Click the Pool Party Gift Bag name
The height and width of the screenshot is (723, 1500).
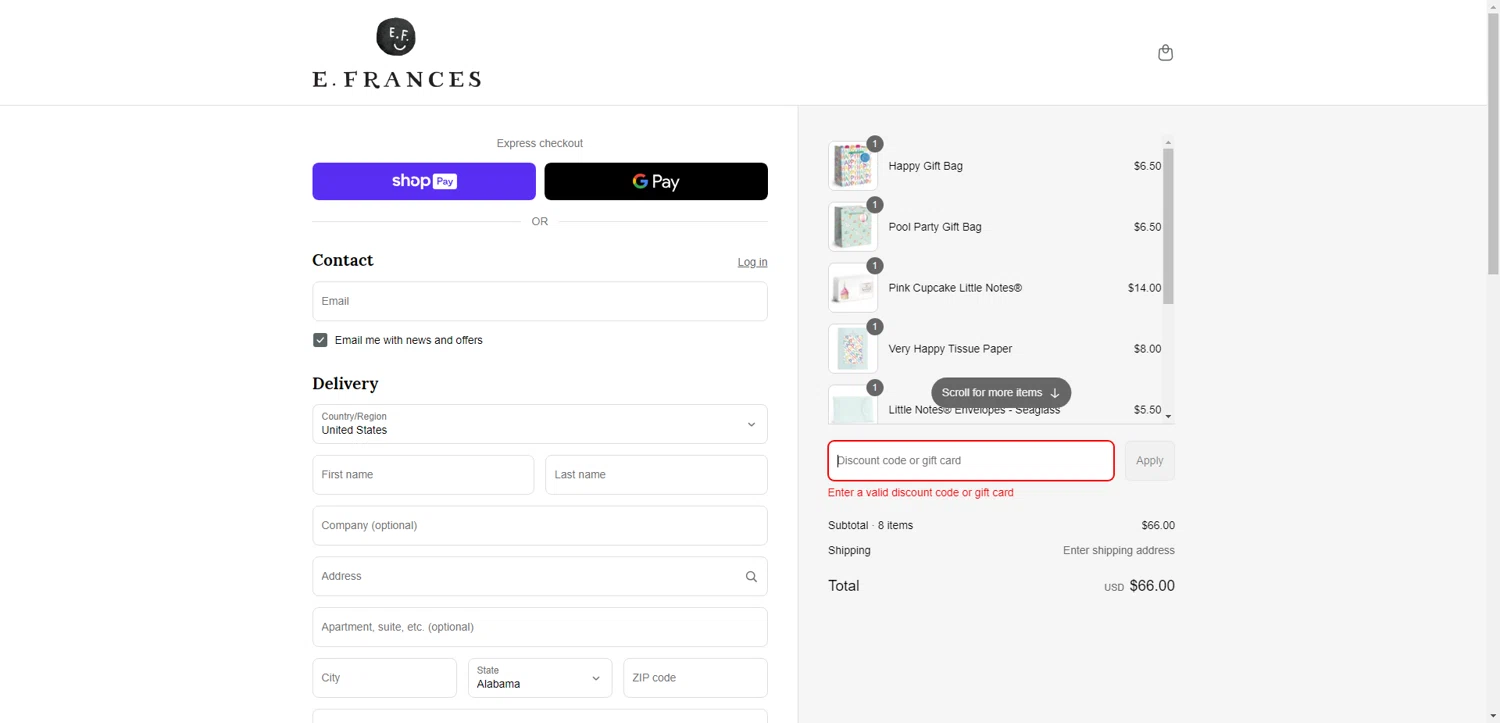[935, 227]
